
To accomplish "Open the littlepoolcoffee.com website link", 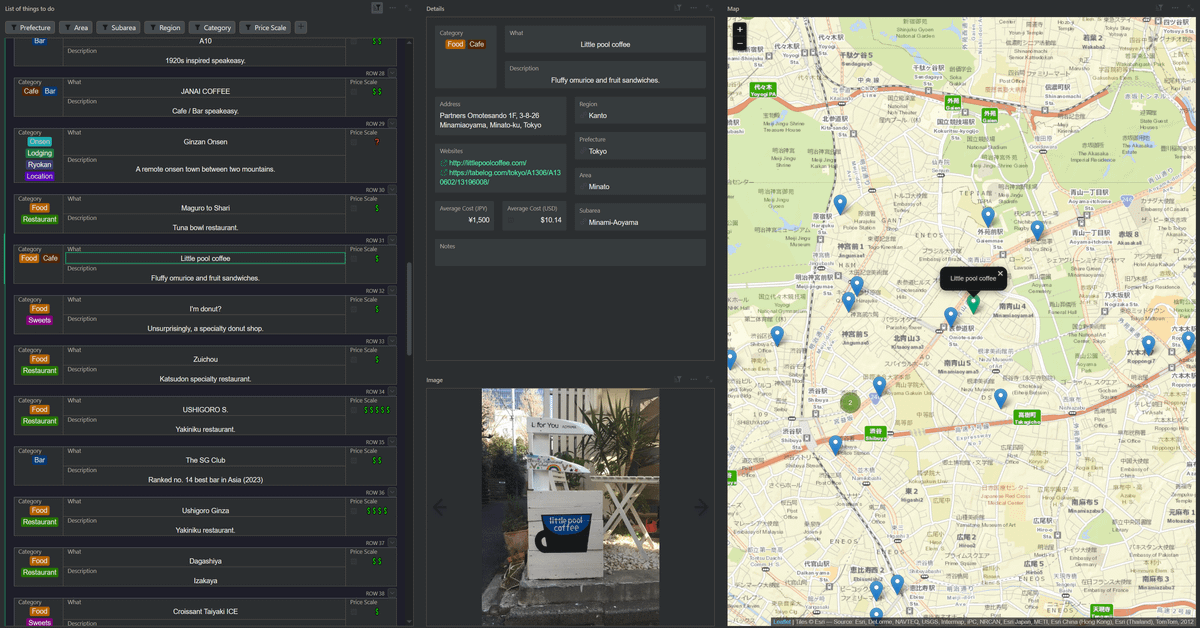I will 487,163.
